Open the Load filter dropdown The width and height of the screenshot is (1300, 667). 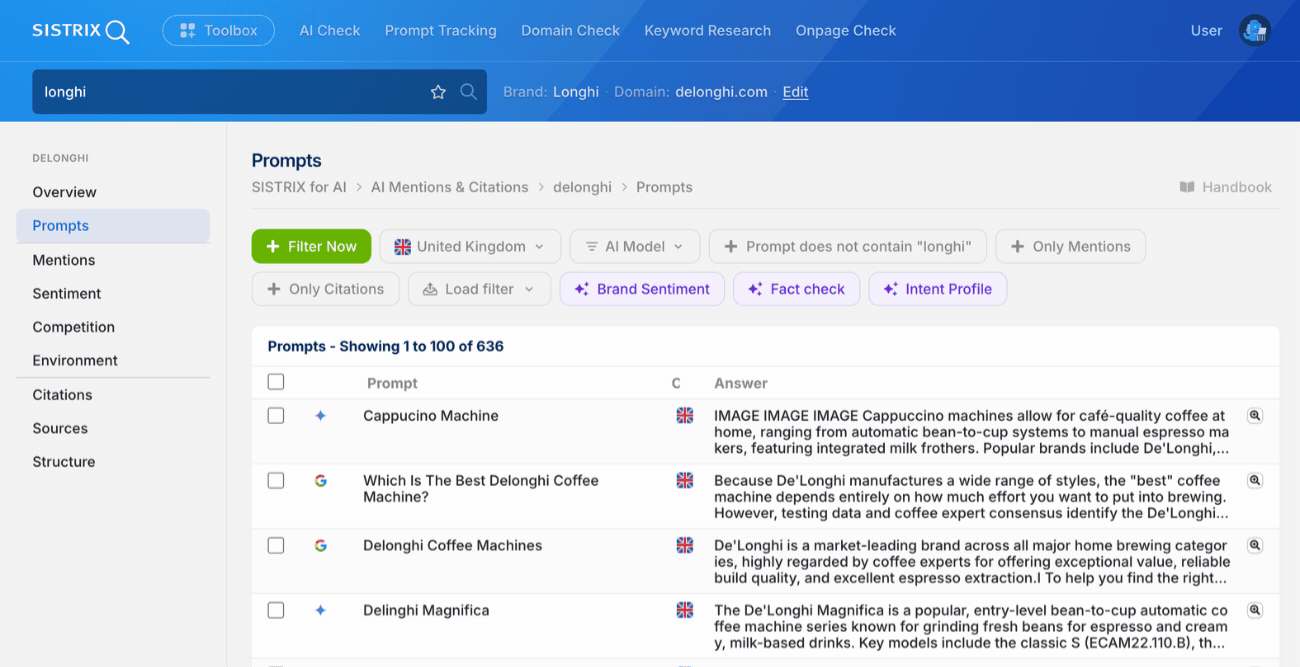click(x=479, y=289)
